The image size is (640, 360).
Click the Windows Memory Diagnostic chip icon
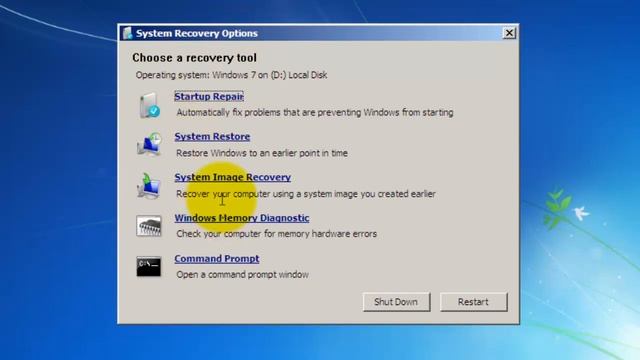point(149,226)
